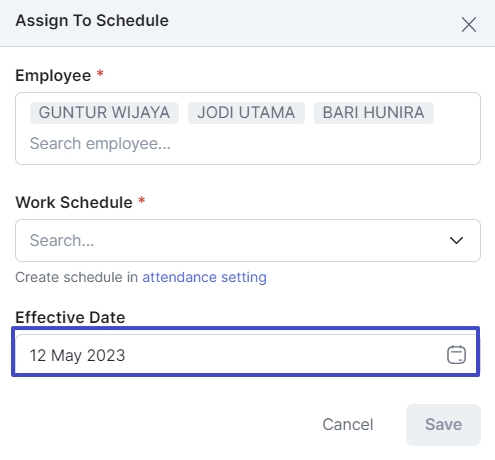Click empty space beside BARI HUNIRA chip
The image size is (495, 460).
456,113
